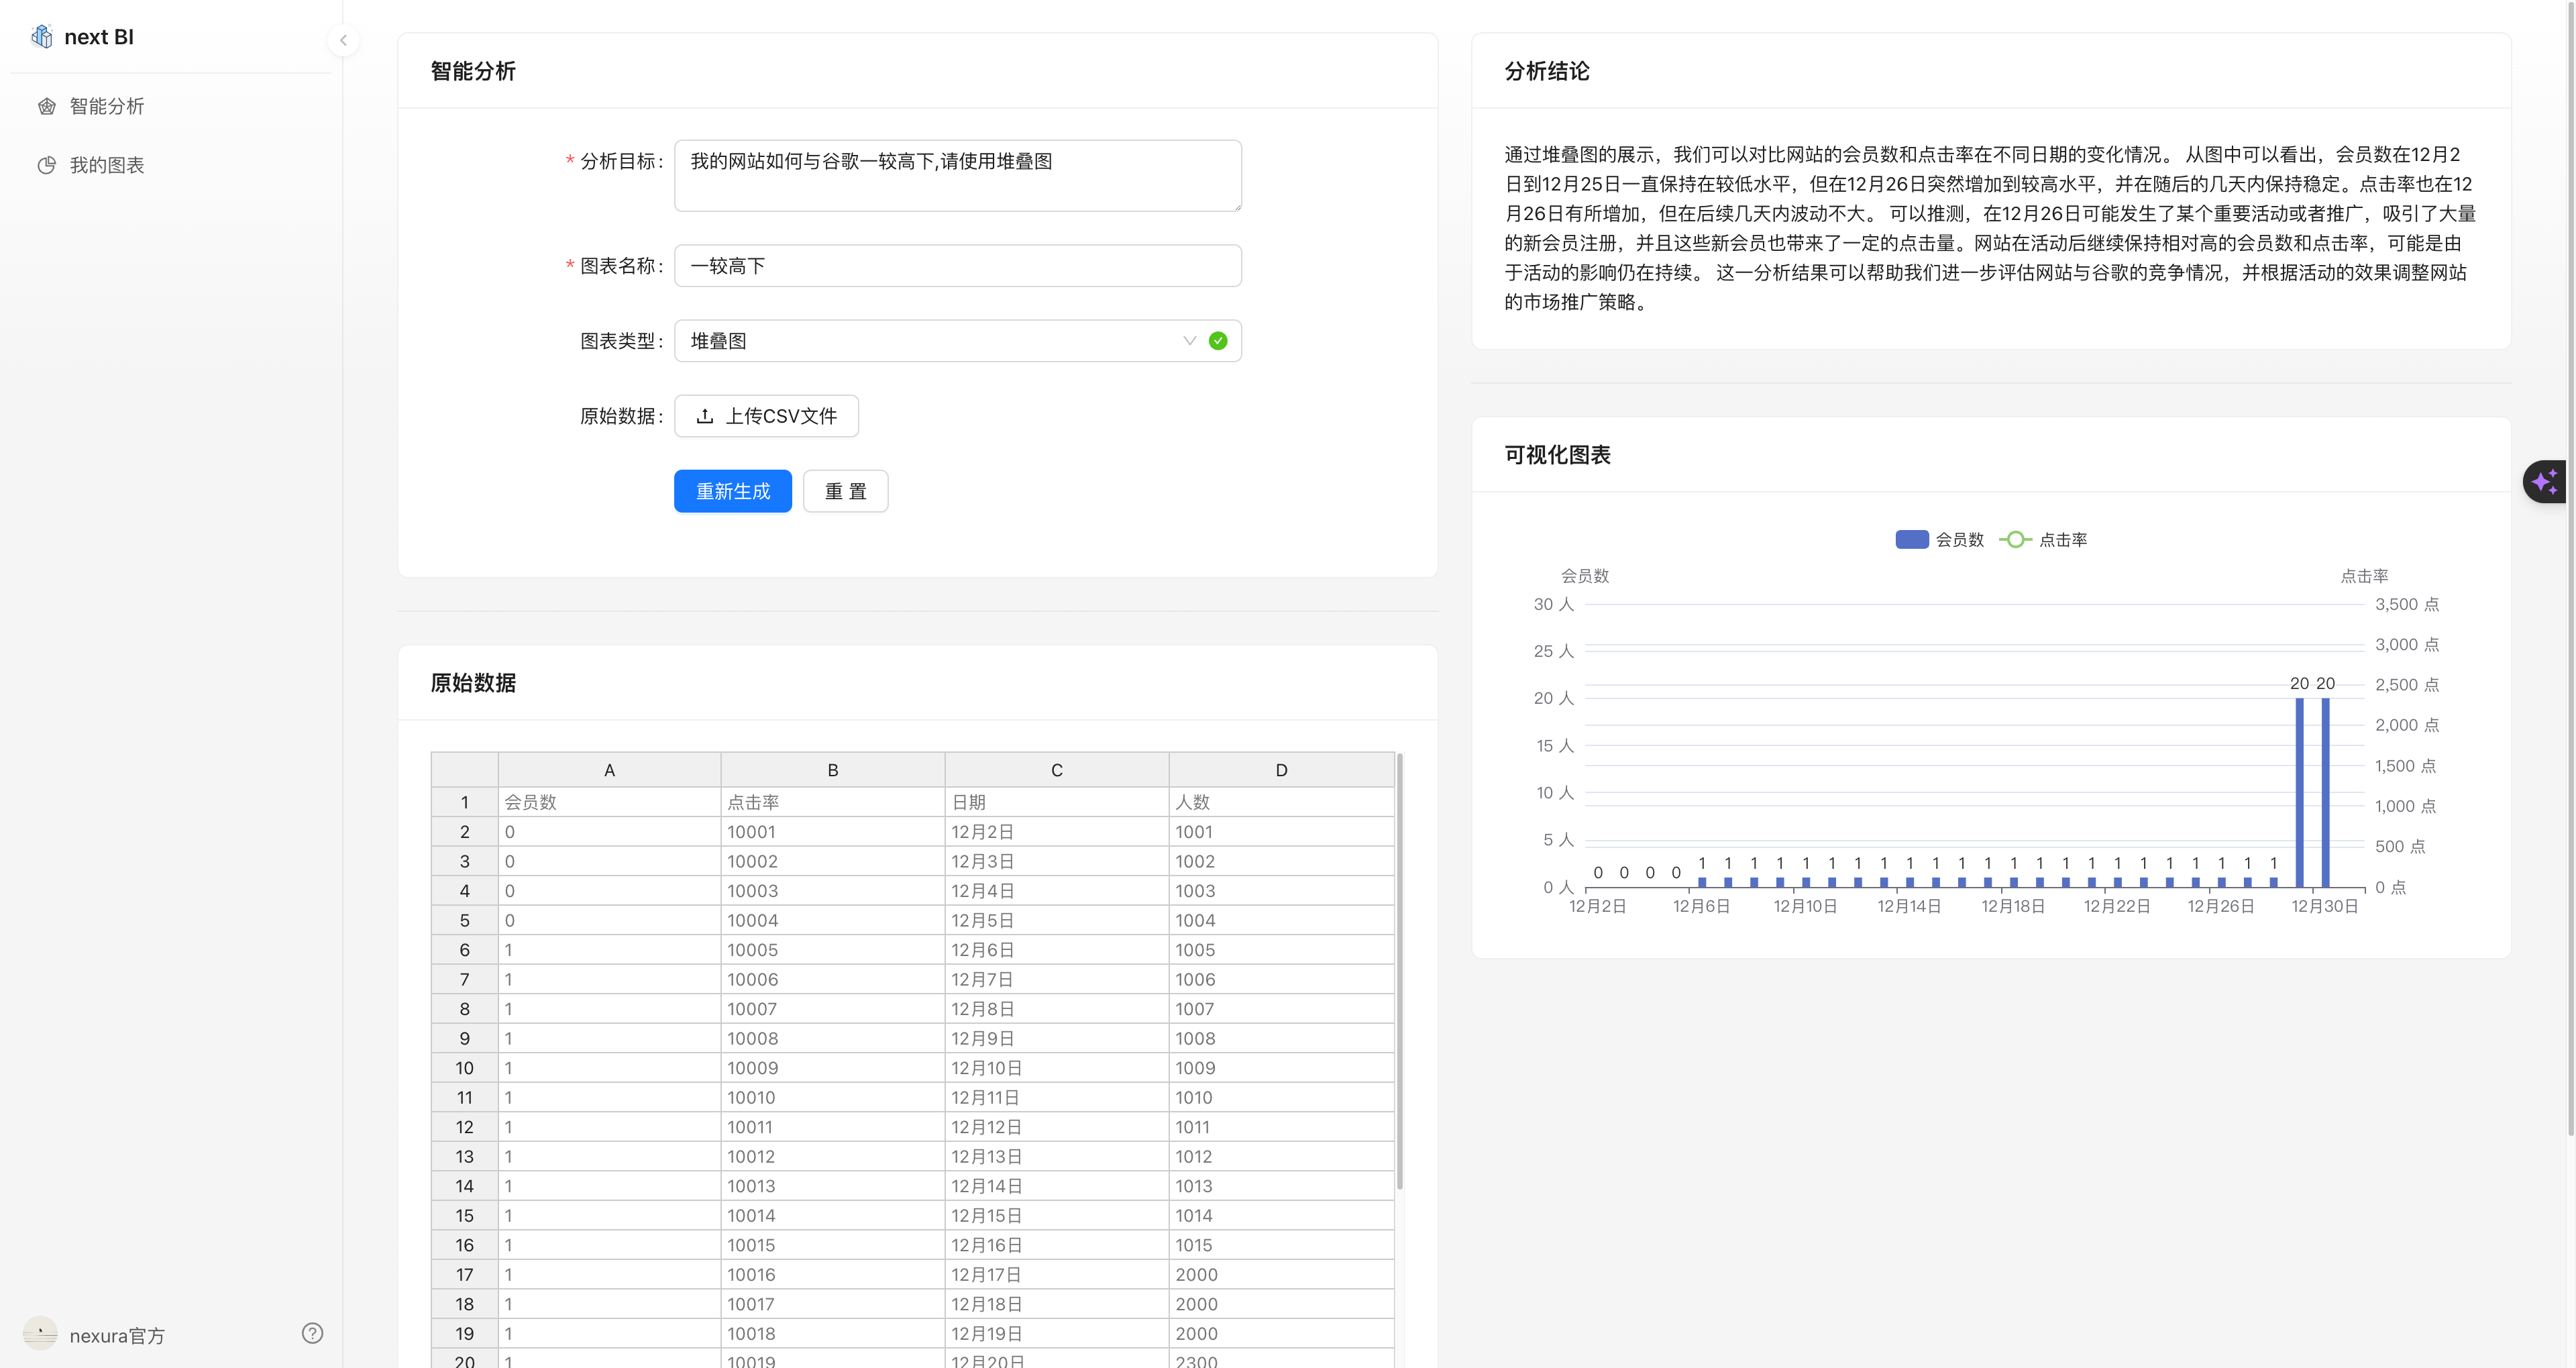Screen dimensions: 2576x1368
Task: Click the 智能分析 sidebar icon
Action: 47,106
